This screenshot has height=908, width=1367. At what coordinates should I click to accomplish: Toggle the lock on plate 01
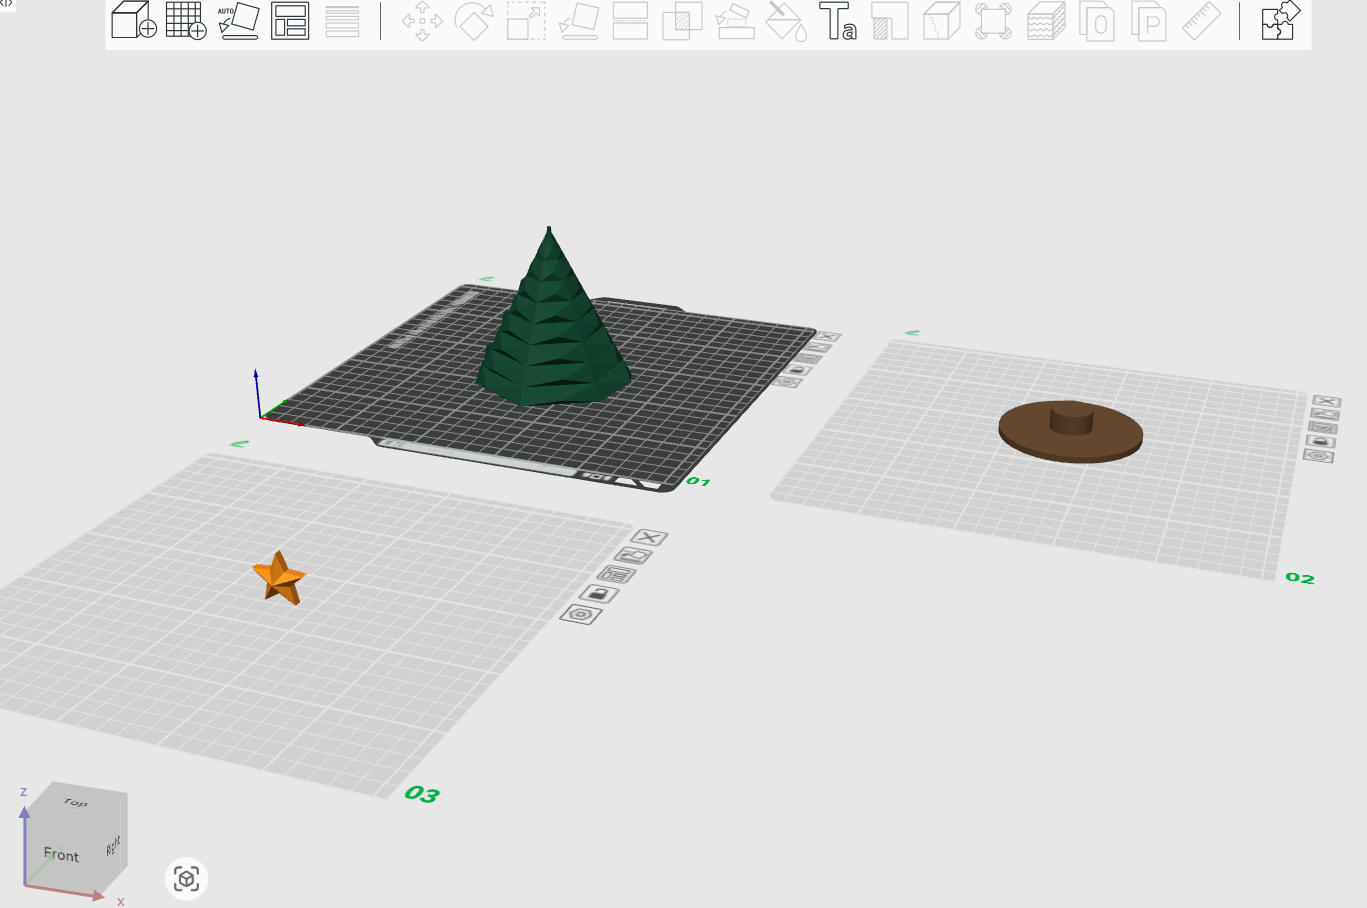797,369
